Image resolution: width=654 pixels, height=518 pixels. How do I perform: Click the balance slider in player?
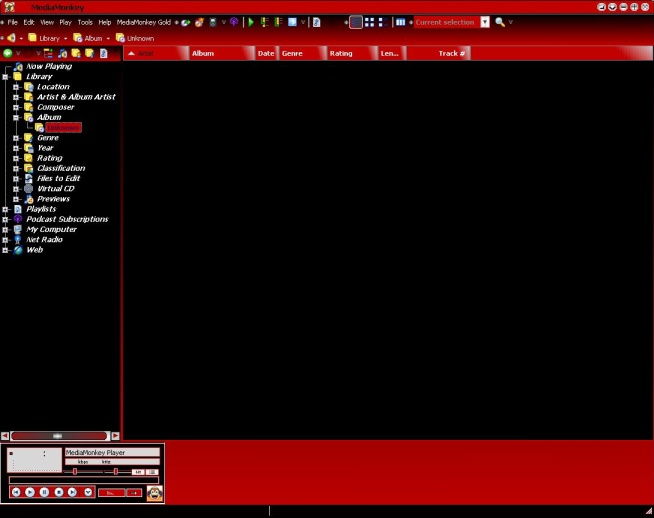point(116,472)
